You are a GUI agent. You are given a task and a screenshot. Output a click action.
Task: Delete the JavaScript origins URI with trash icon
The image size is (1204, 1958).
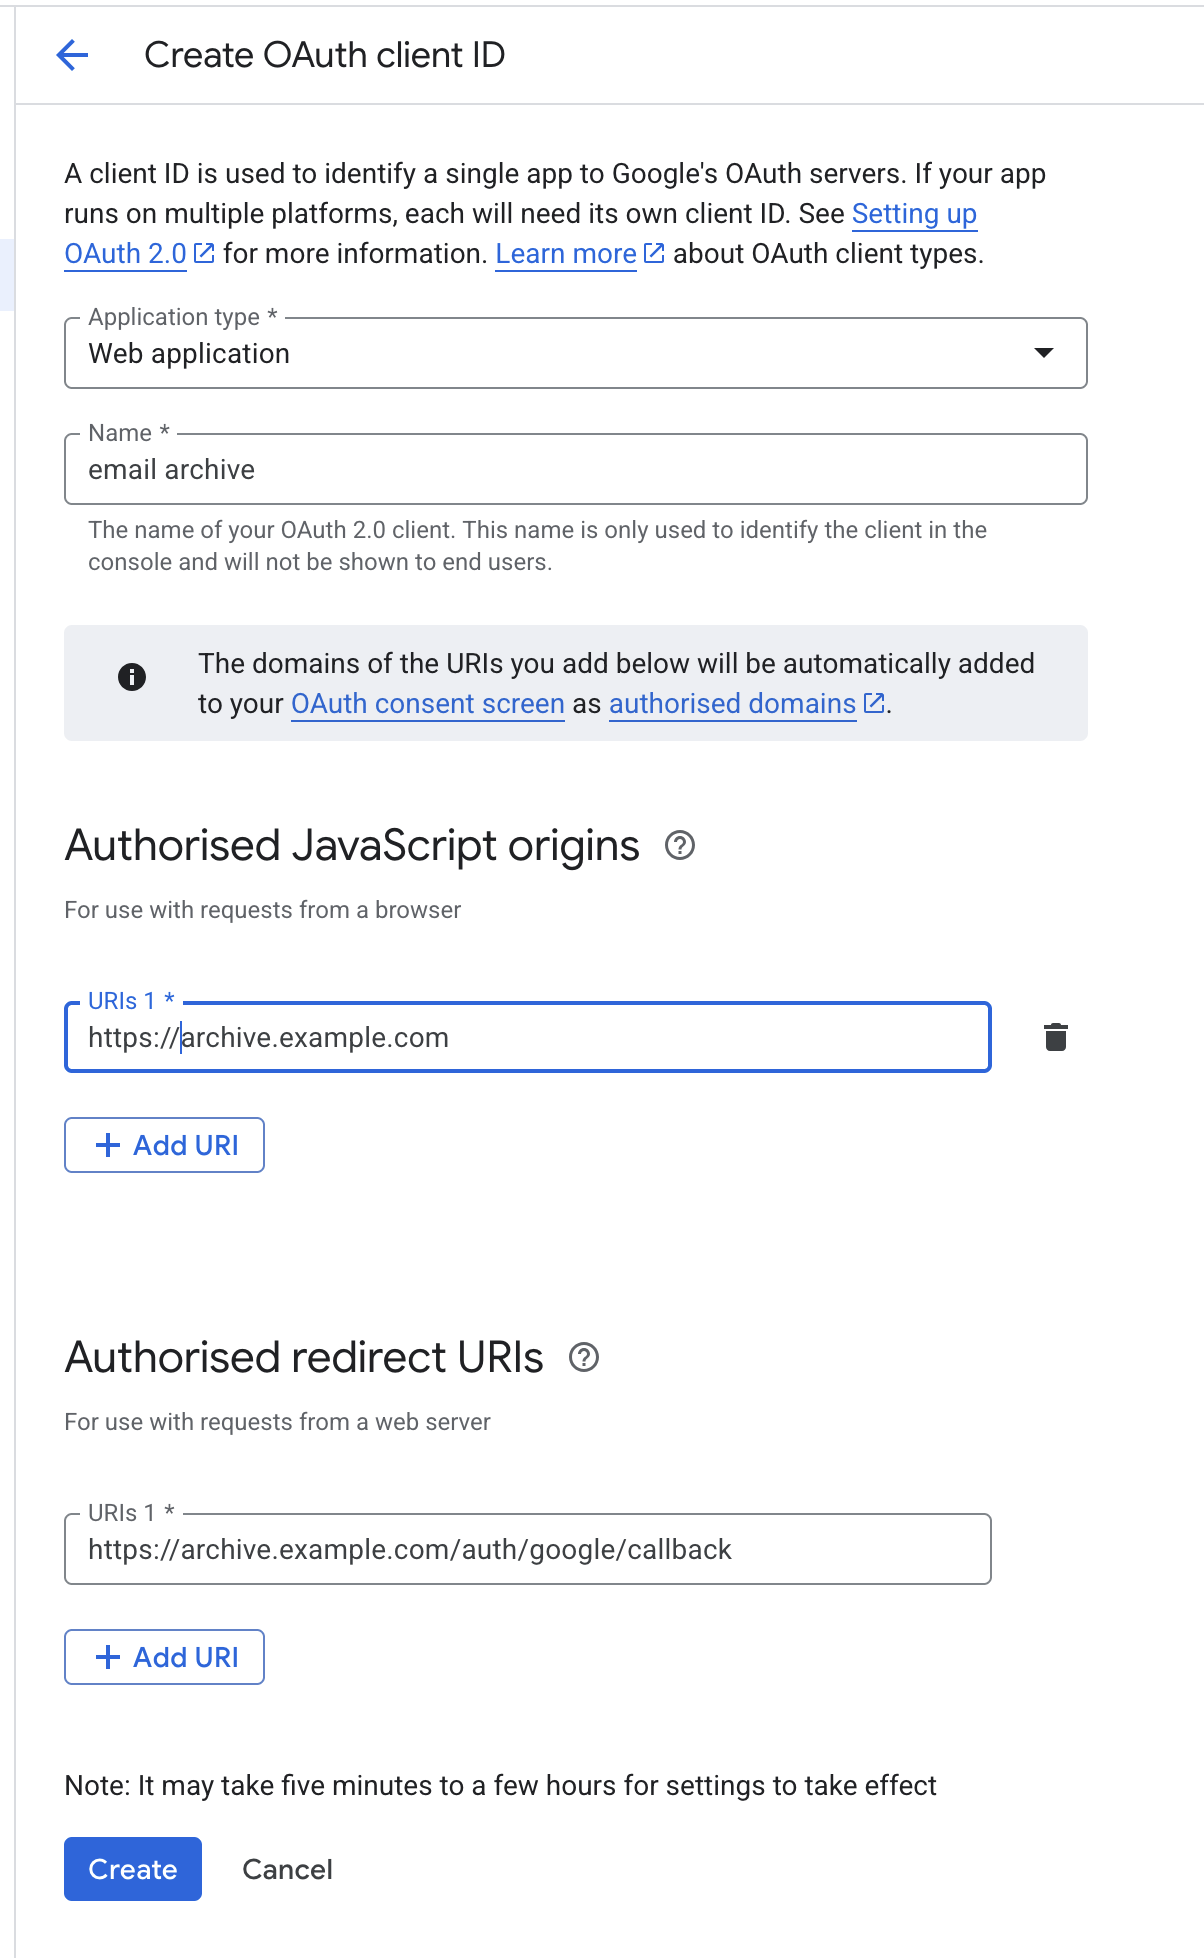click(1056, 1037)
